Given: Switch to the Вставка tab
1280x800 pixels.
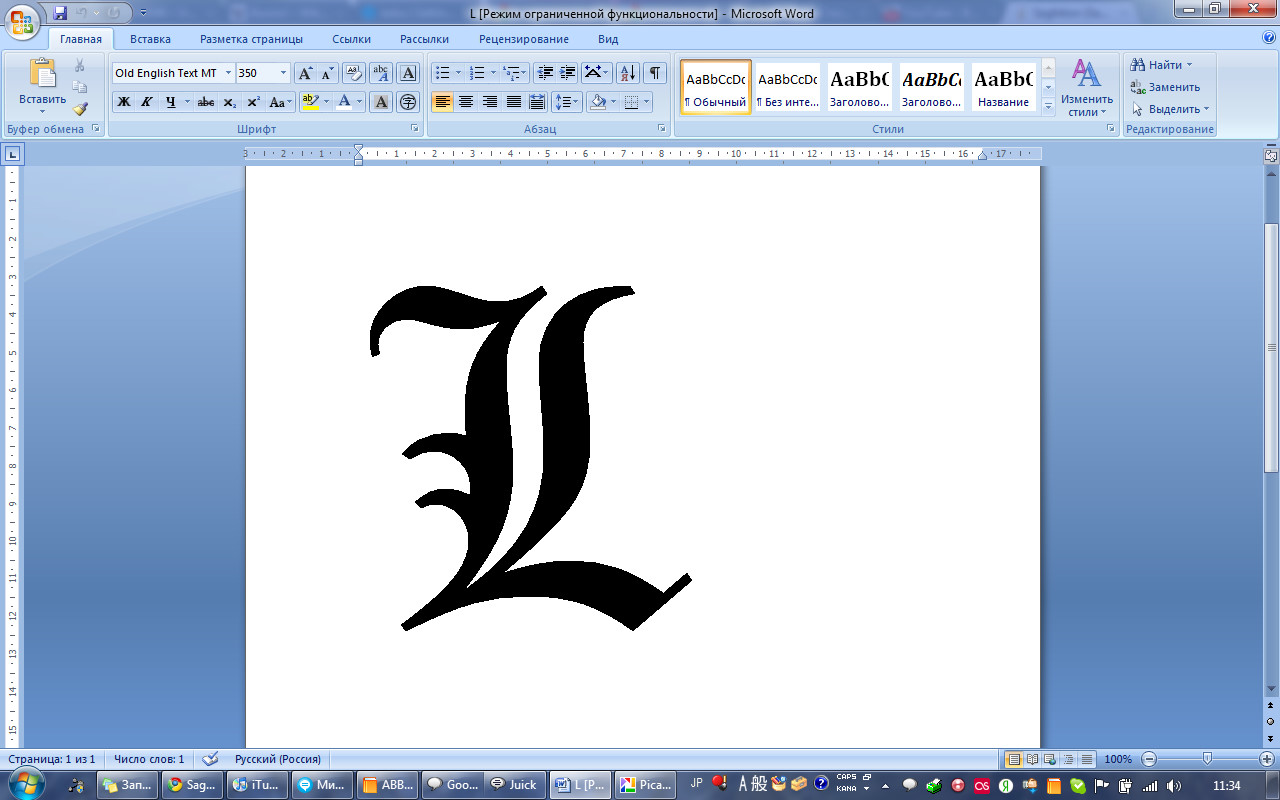Looking at the screenshot, I should (150, 39).
